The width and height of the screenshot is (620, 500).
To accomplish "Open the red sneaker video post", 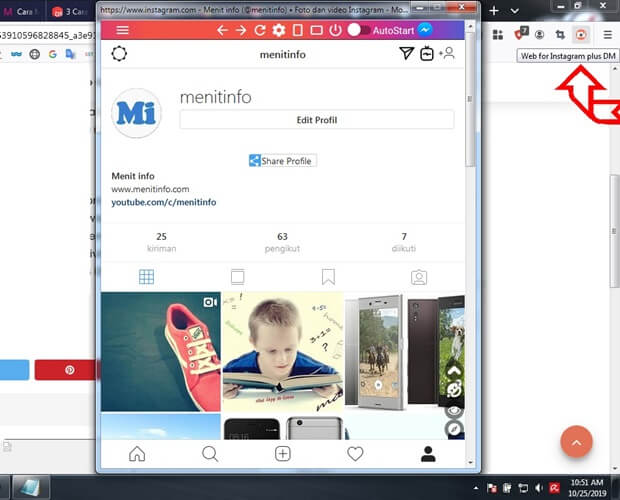I will (x=161, y=351).
